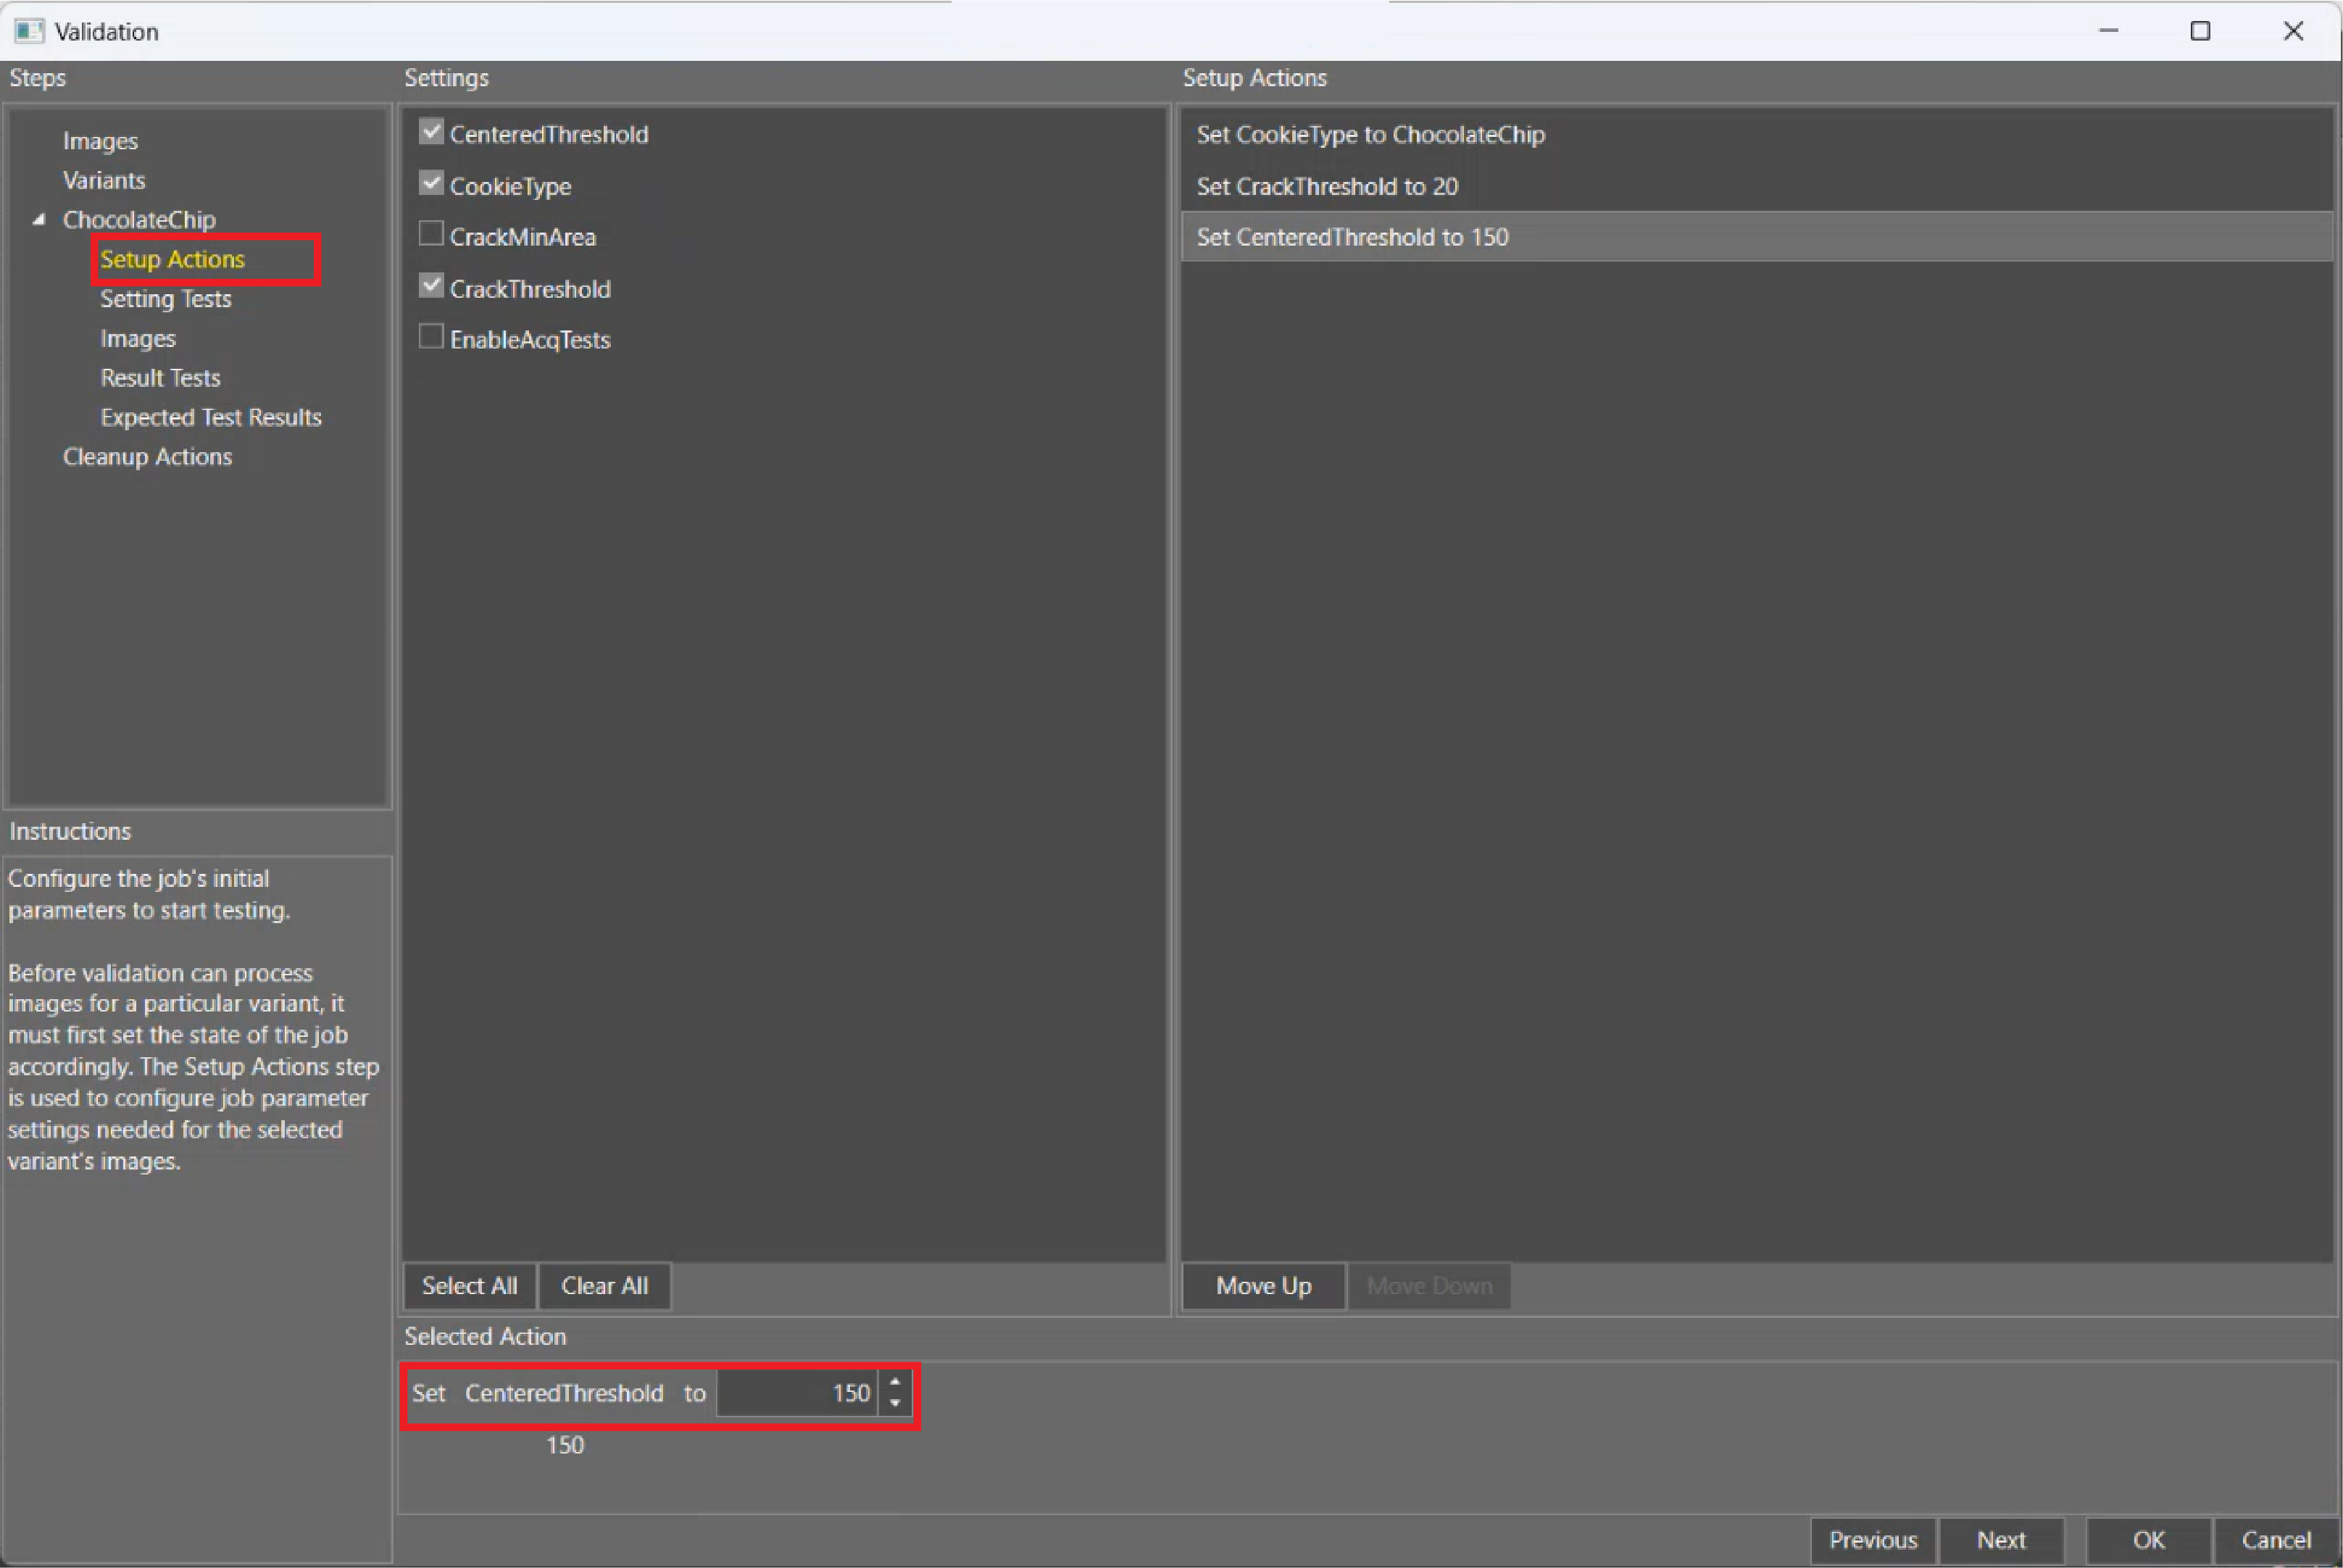Open the Setting Tests step
Image resolution: width=2343 pixels, height=1568 pixels.
(165, 299)
